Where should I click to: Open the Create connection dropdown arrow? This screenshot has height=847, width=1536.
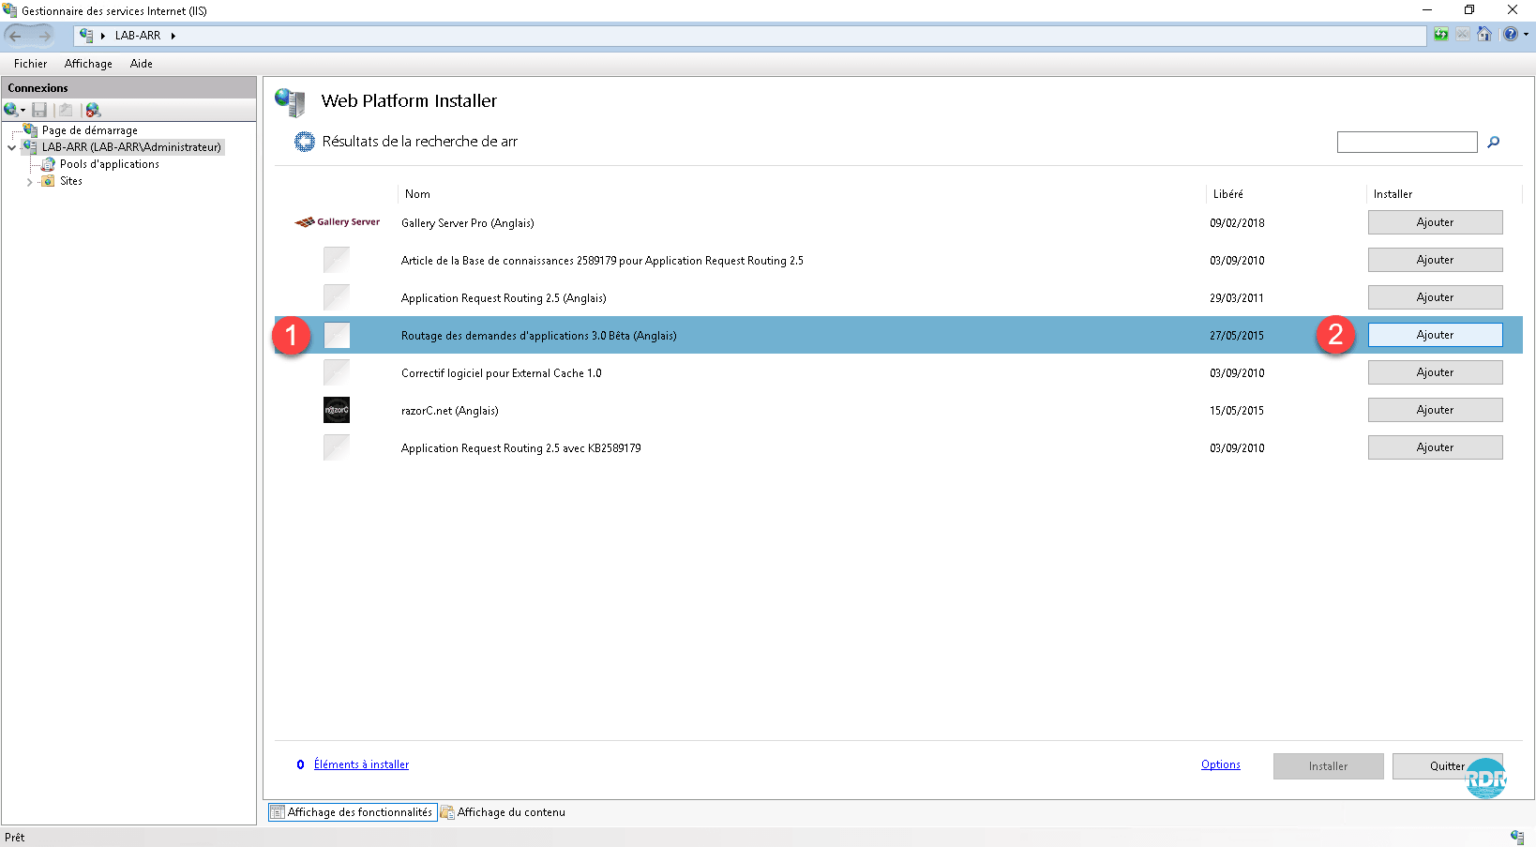tap(23, 111)
